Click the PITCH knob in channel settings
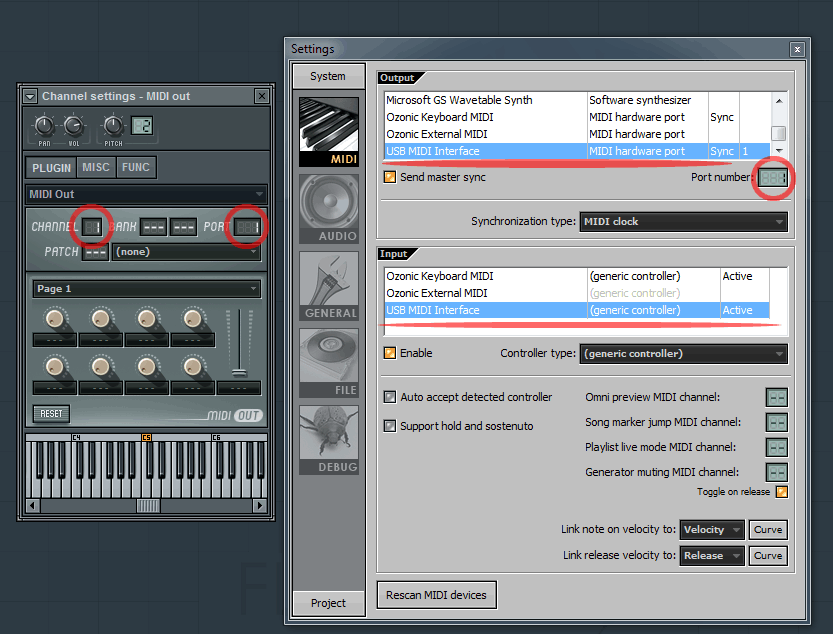This screenshot has width=833, height=634. pos(113,125)
